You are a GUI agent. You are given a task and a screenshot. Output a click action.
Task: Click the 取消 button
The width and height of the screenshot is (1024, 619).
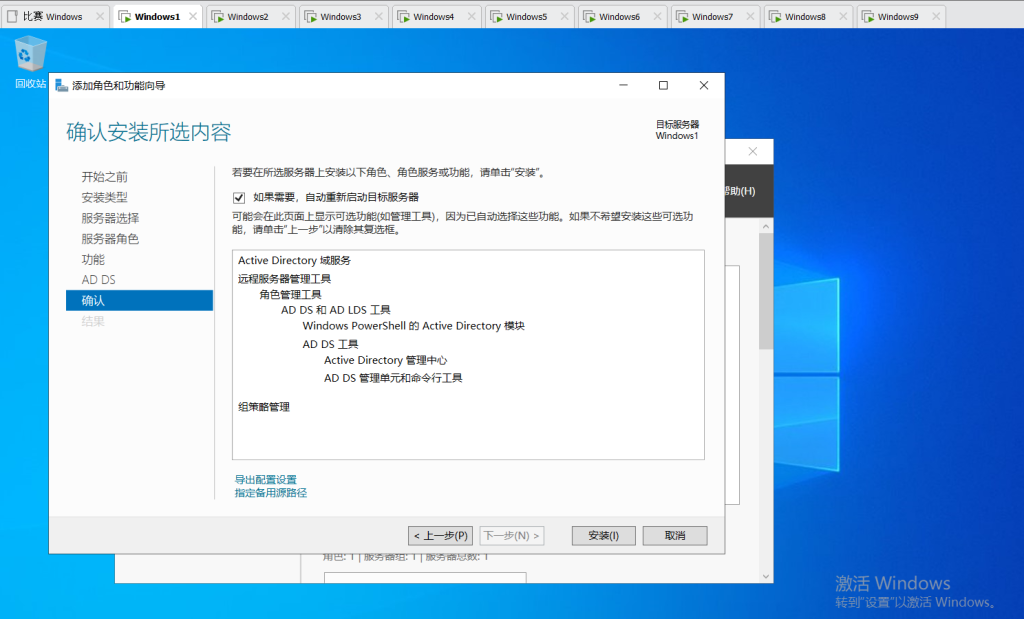[x=675, y=536]
